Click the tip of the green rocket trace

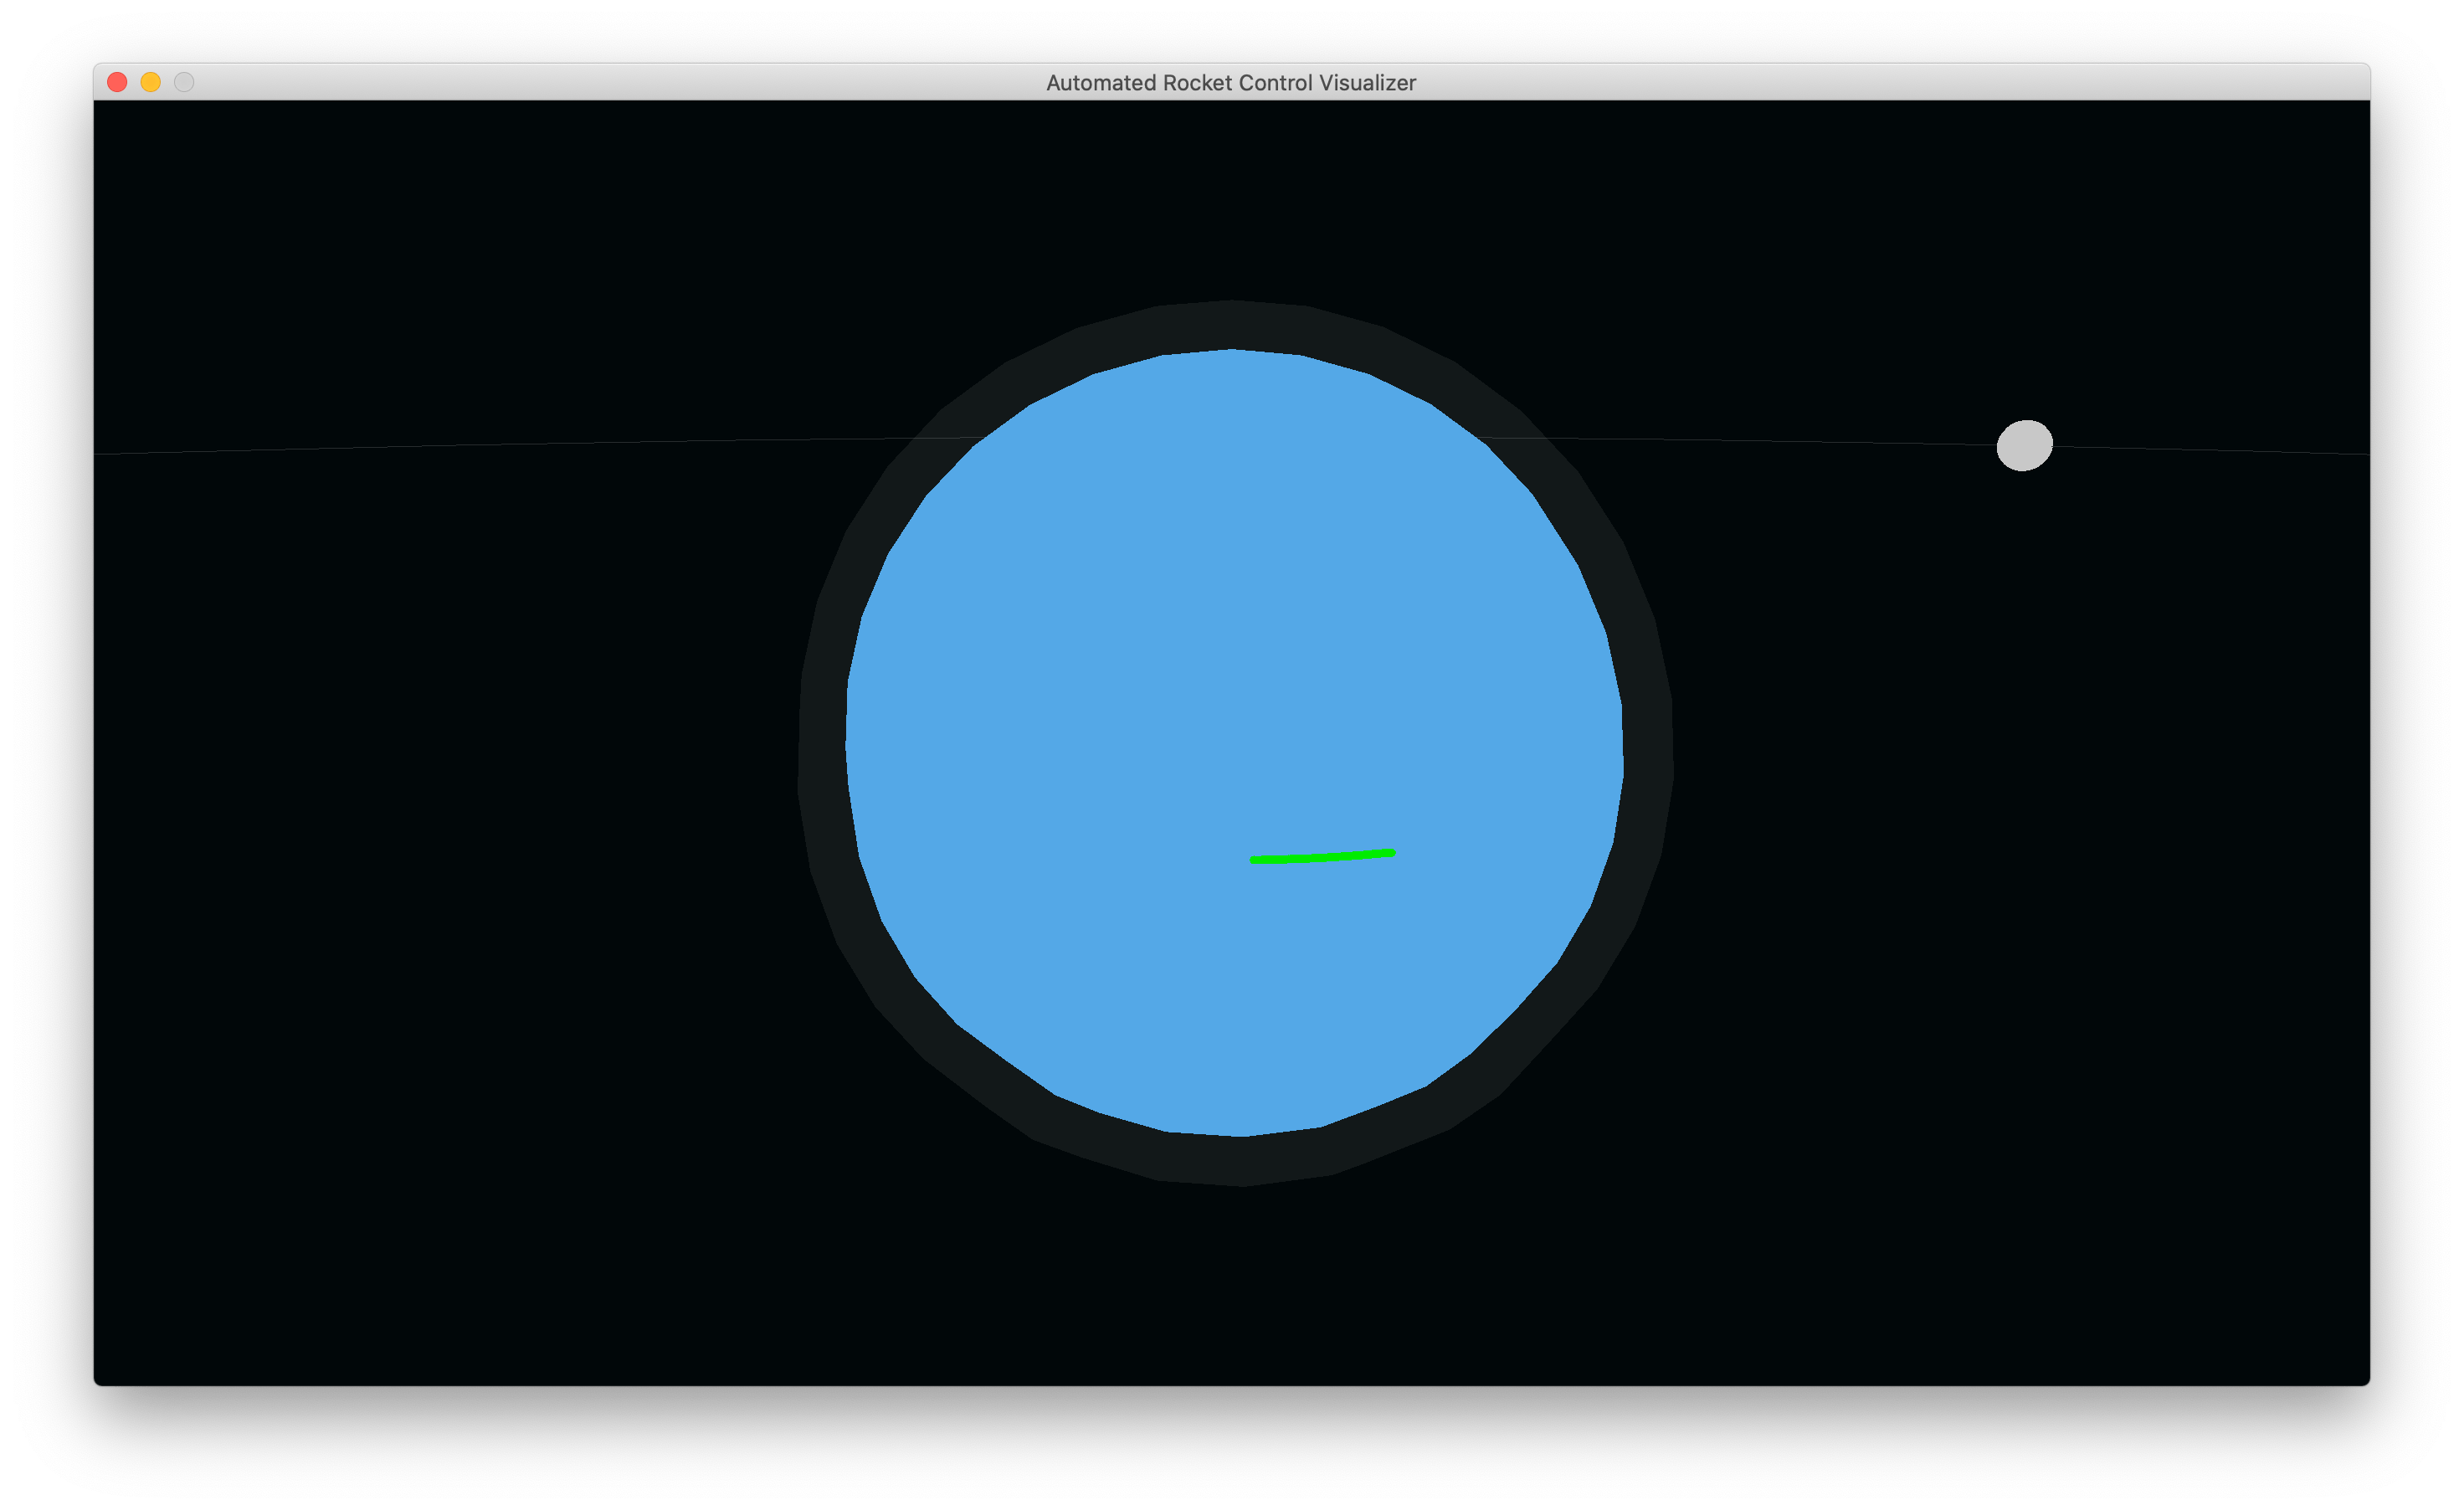pyautogui.click(x=1393, y=852)
